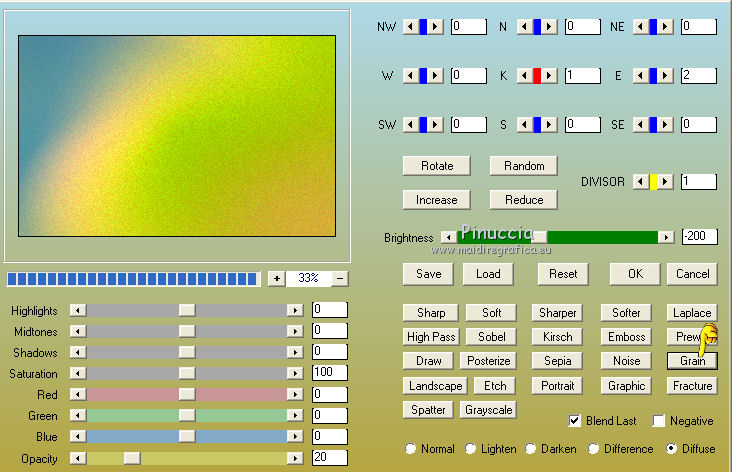Apply the Soft preset
Screen dimensions: 732x472
tap(491, 313)
